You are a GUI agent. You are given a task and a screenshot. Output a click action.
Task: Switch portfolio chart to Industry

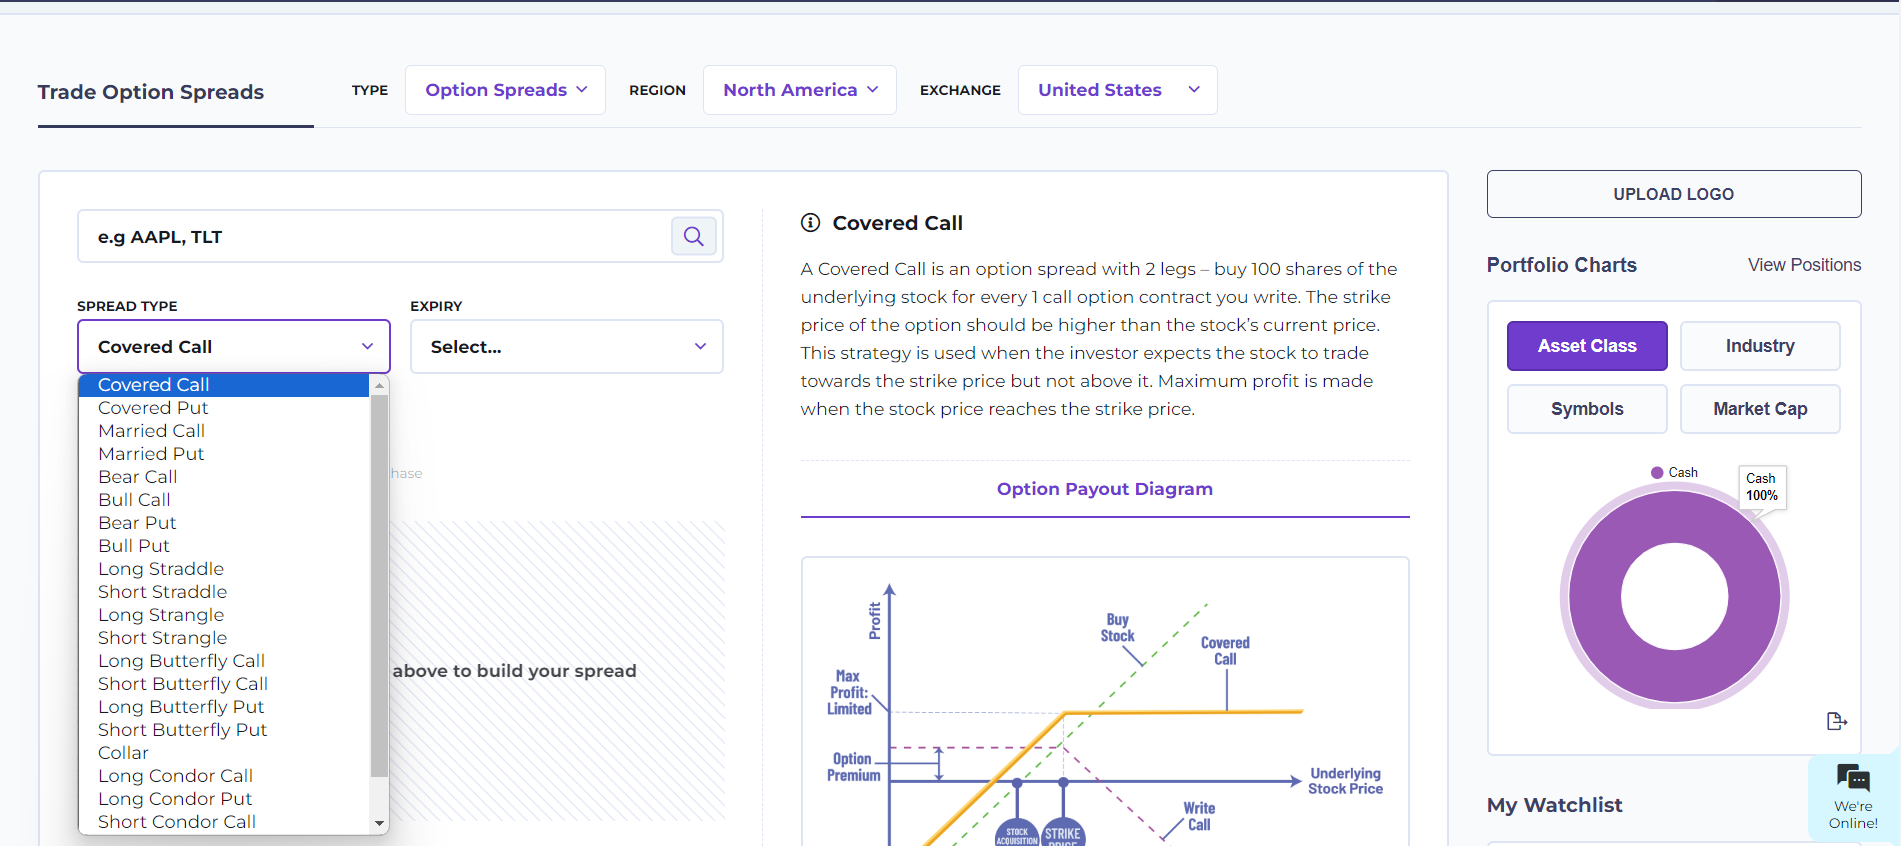pos(1760,346)
